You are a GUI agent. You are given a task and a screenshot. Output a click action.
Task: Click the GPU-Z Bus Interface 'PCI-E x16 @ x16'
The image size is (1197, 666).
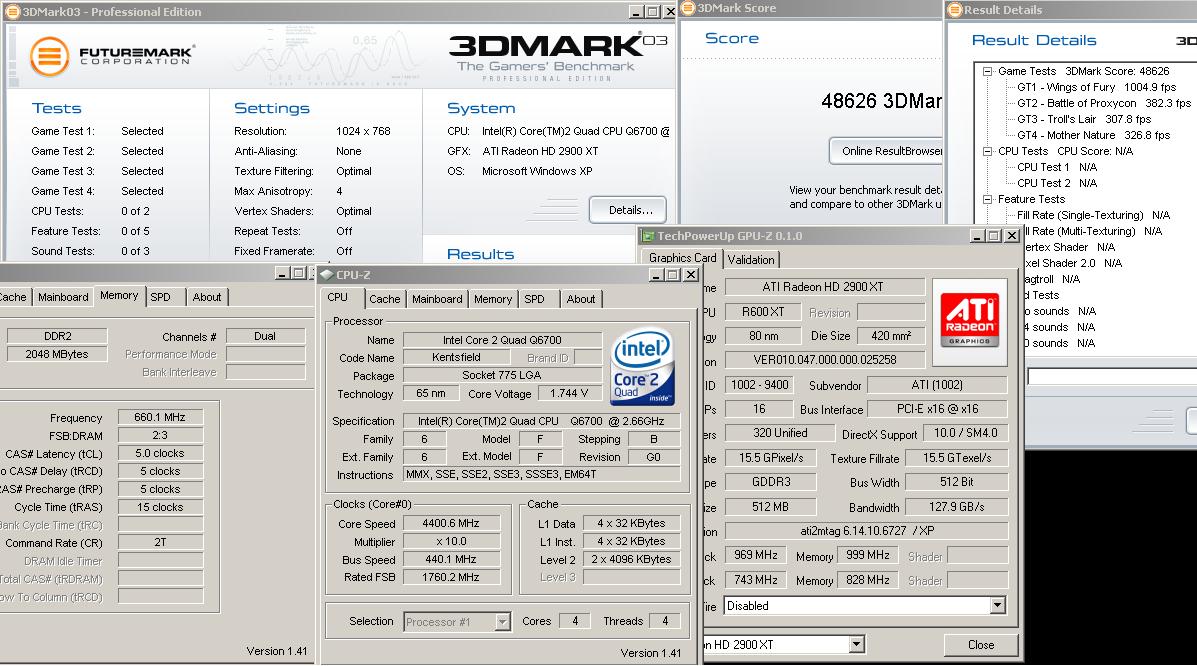point(937,409)
